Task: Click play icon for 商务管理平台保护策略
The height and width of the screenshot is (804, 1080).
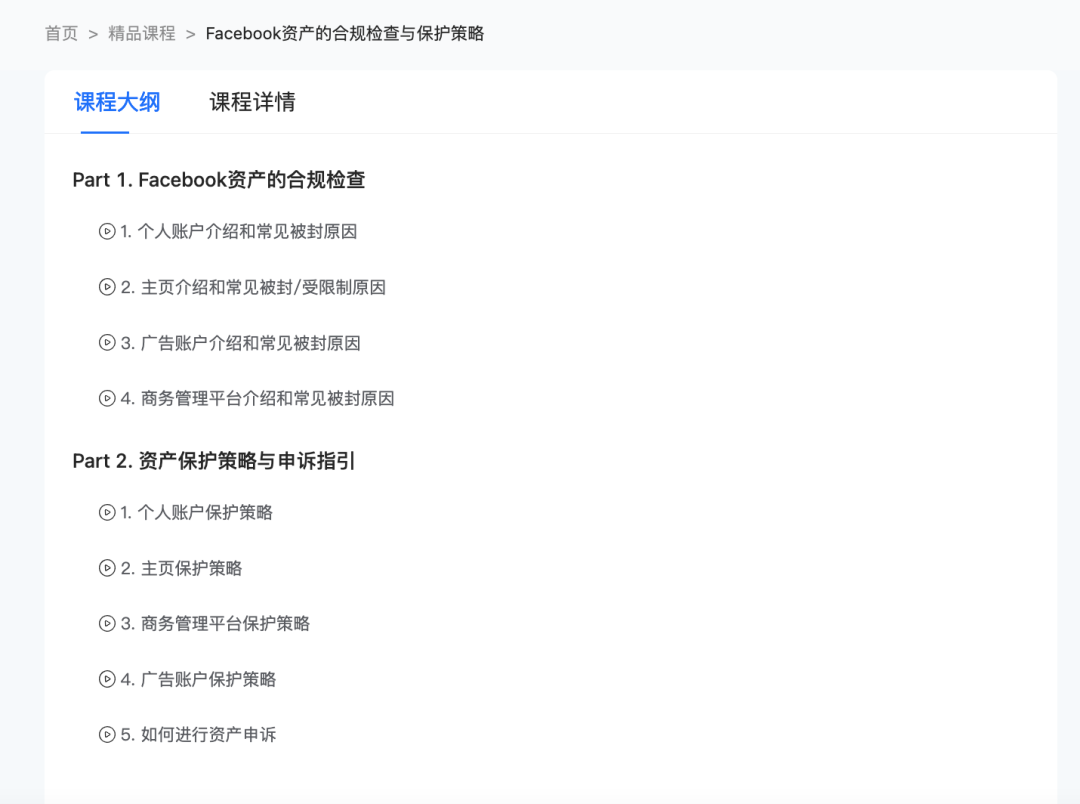Action: [107, 623]
